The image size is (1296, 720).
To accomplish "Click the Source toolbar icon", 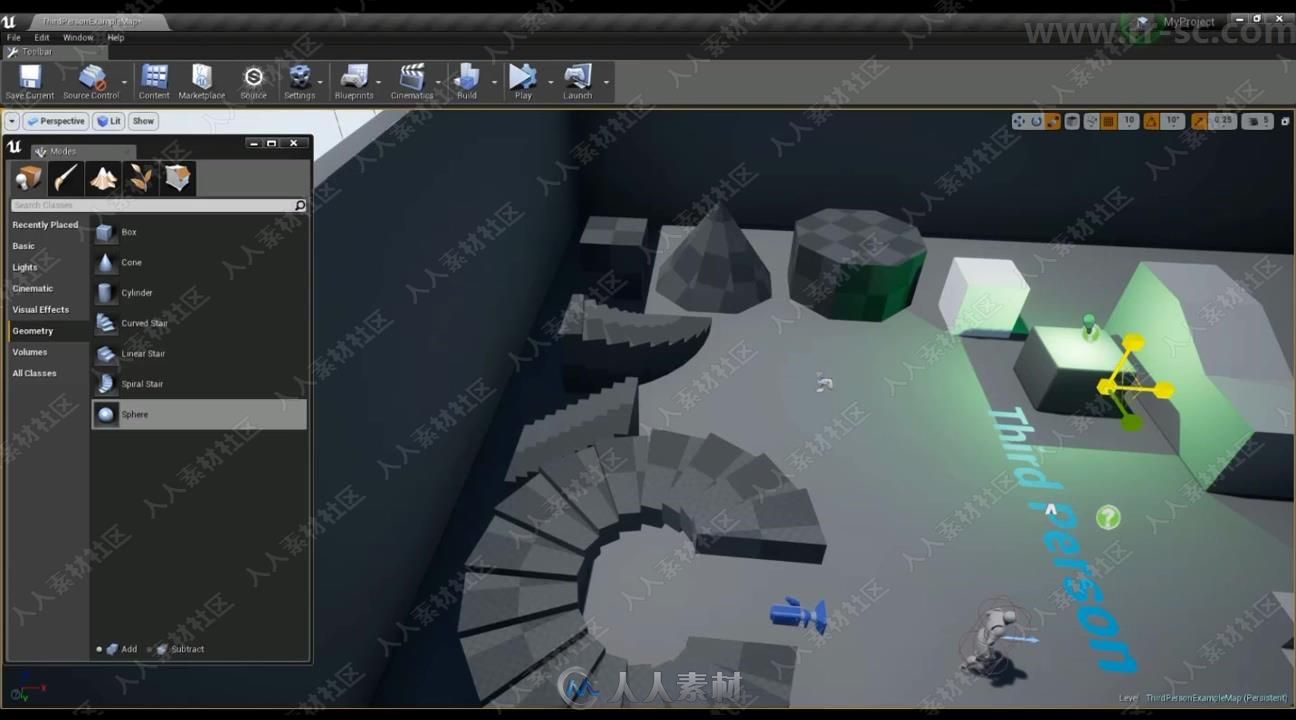I will (x=254, y=77).
